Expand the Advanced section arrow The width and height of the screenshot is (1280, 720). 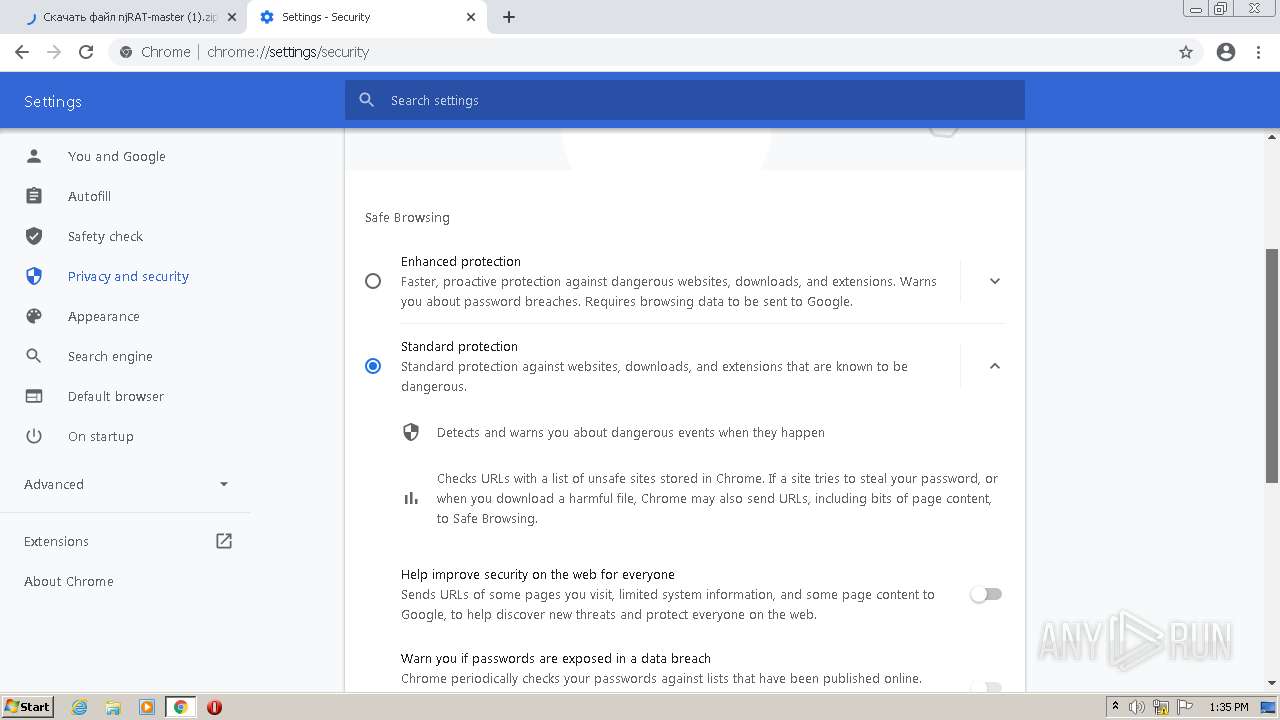click(x=224, y=484)
